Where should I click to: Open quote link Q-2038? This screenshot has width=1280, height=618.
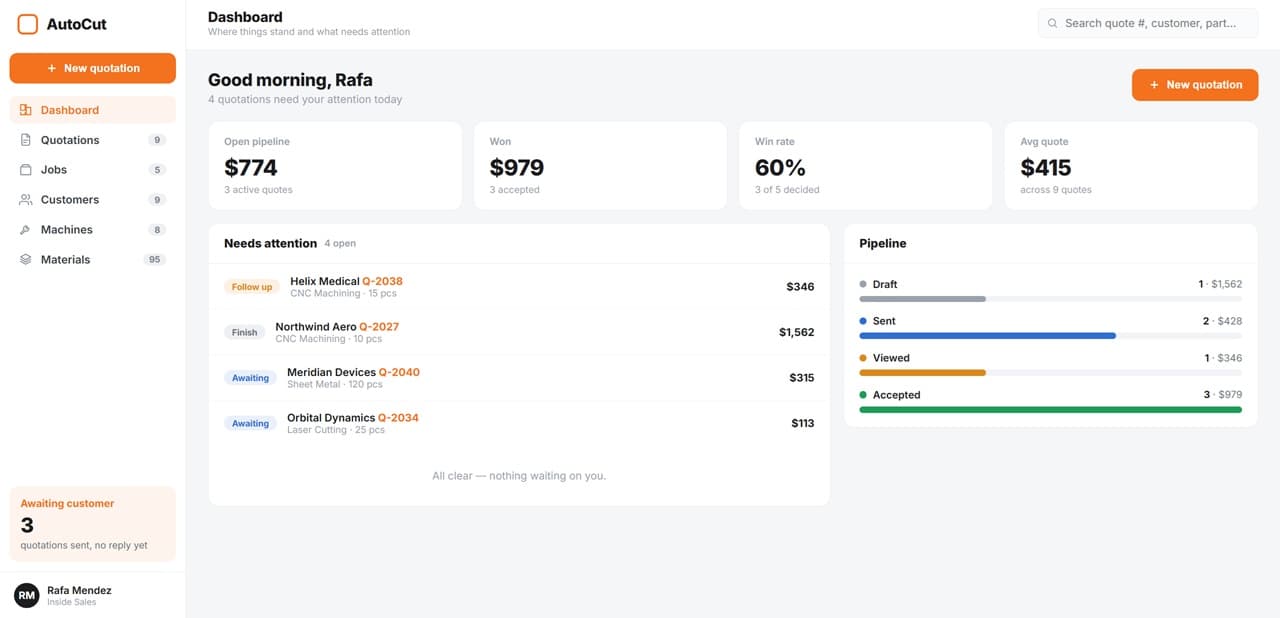click(x=382, y=281)
